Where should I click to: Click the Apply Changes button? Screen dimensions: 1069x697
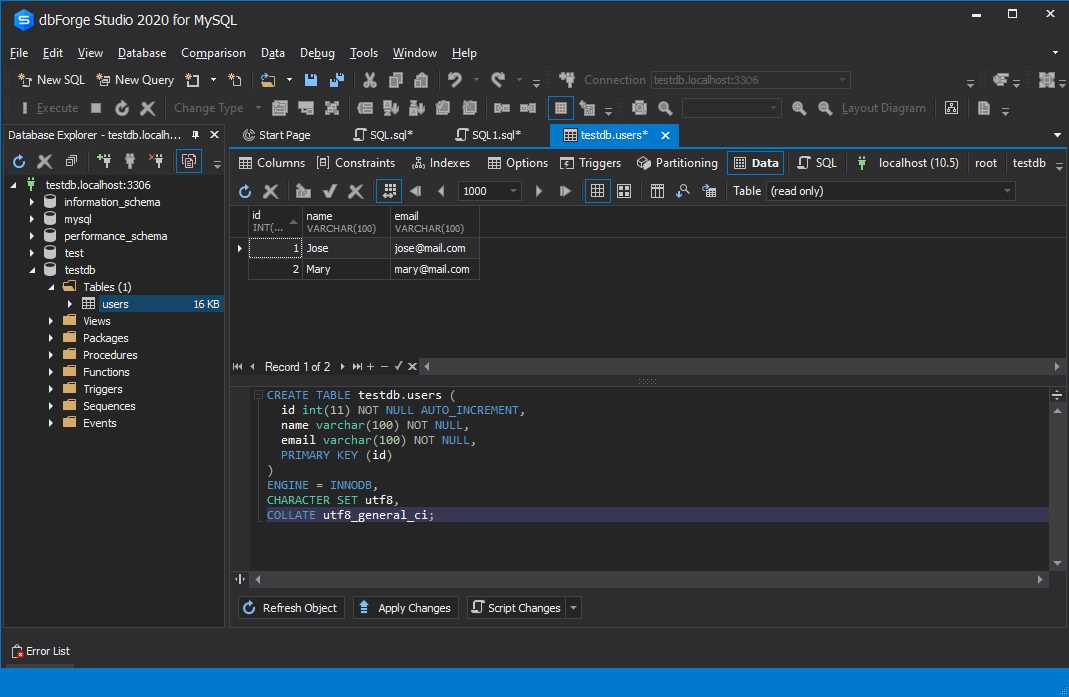[x=406, y=608]
